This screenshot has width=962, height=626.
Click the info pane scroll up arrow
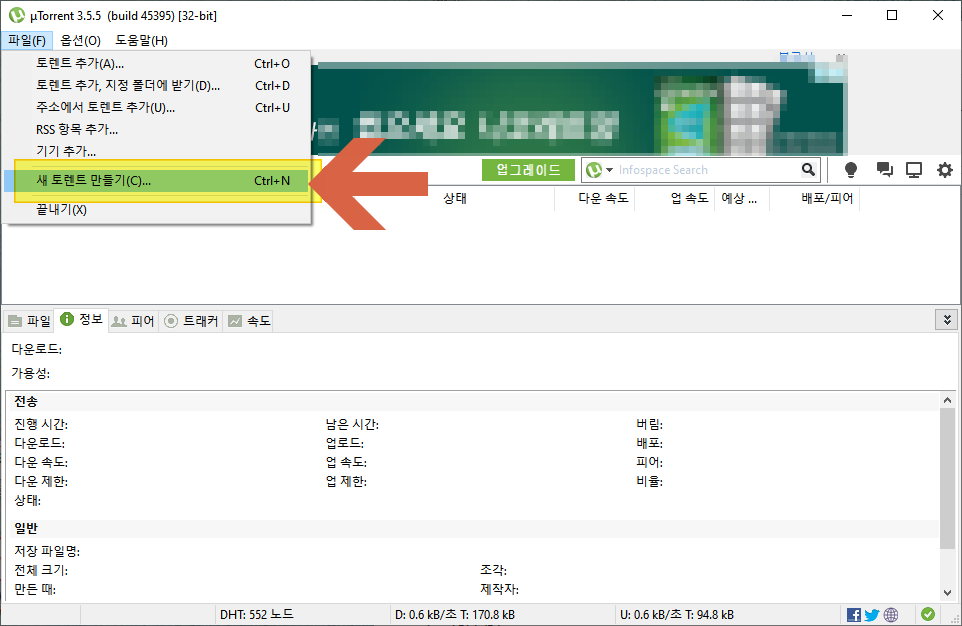947,400
